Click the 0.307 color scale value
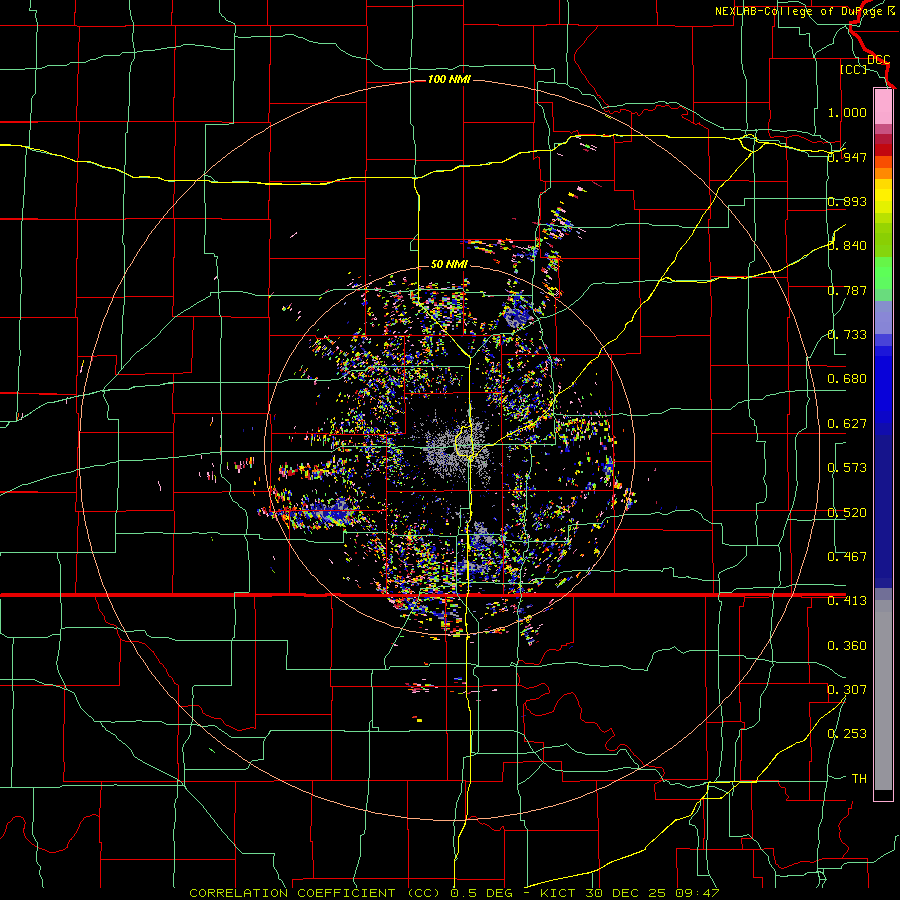The width and height of the screenshot is (900, 900). click(x=847, y=690)
